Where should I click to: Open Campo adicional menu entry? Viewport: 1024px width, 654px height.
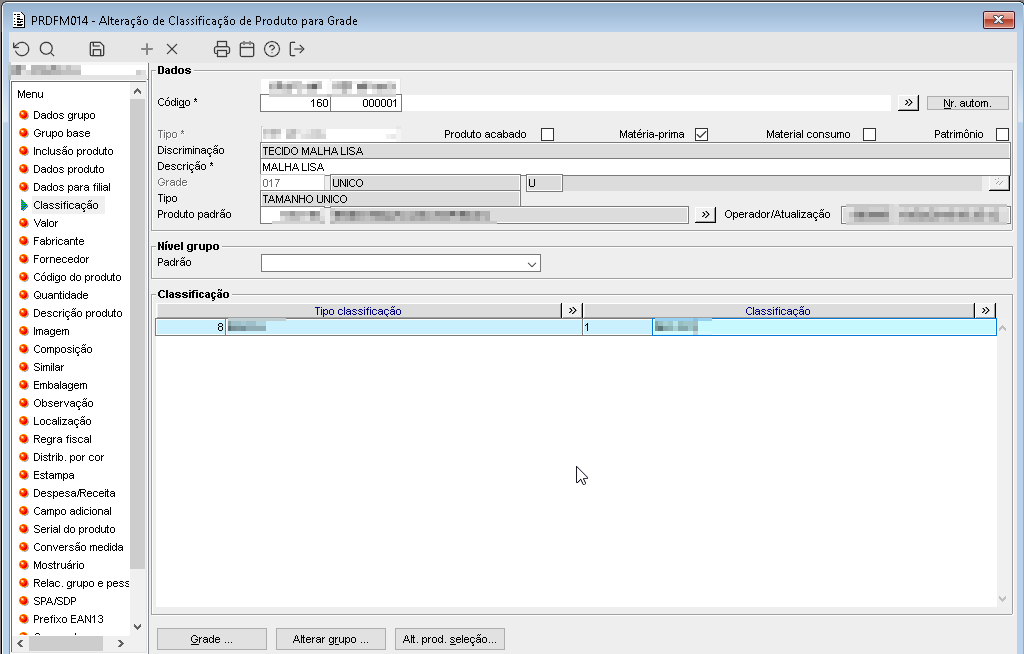point(72,511)
